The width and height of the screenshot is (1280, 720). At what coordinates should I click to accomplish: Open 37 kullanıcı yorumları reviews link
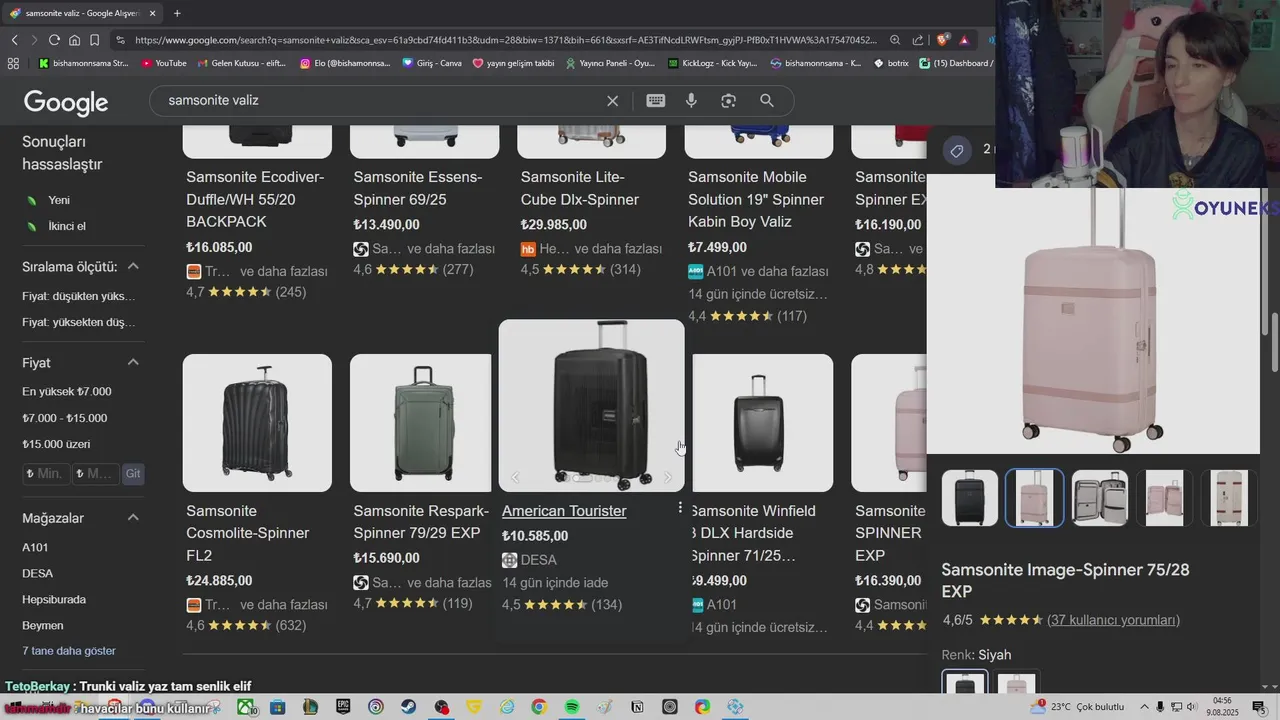(1113, 620)
